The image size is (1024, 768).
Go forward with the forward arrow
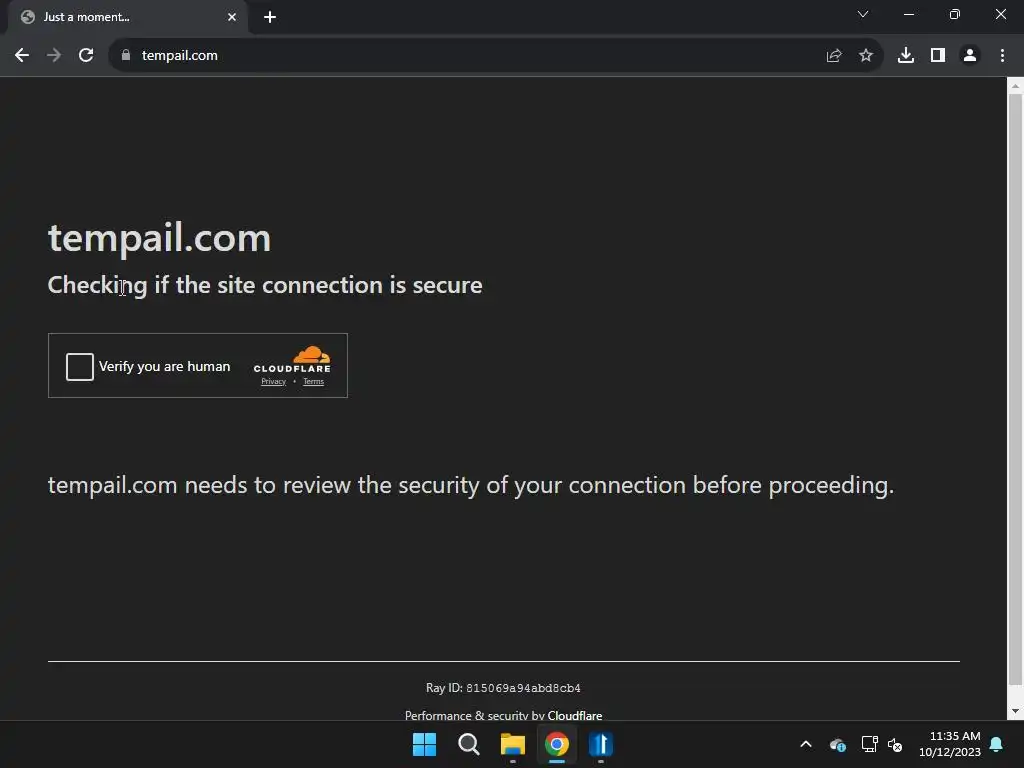[54, 56]
